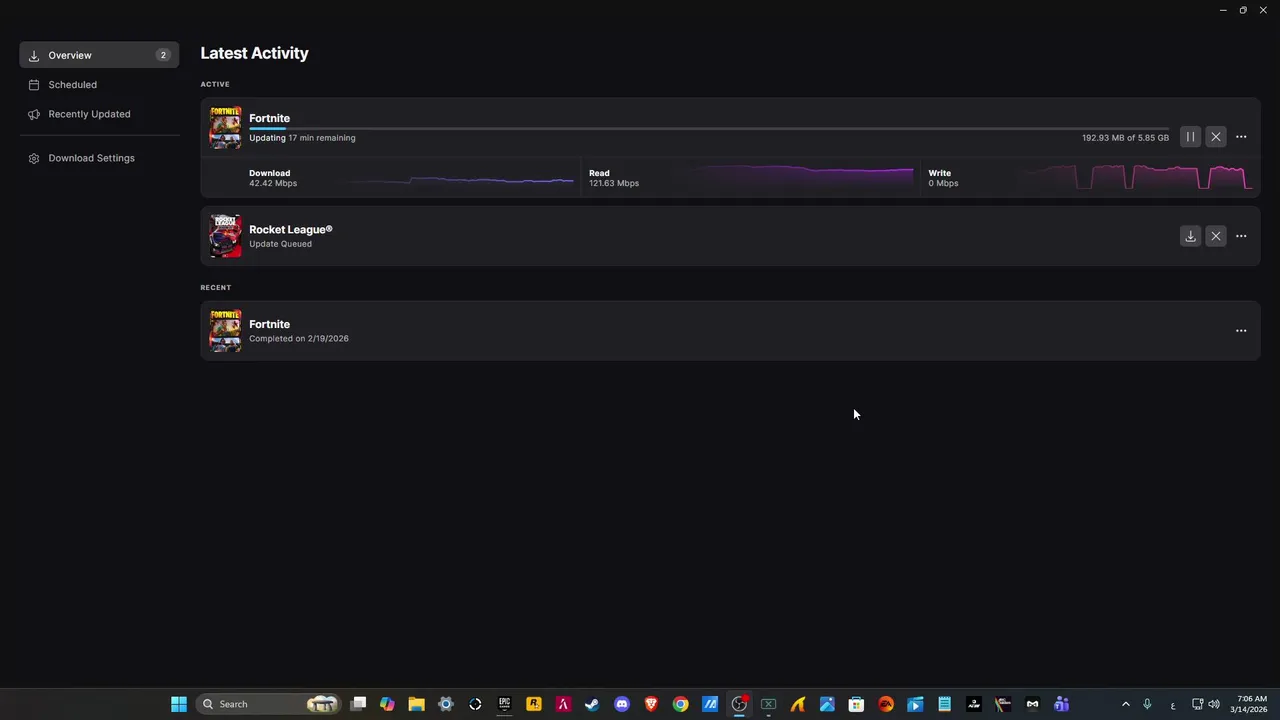
Task: Open volume control in system tray
Action: (x=1214, y=704)
